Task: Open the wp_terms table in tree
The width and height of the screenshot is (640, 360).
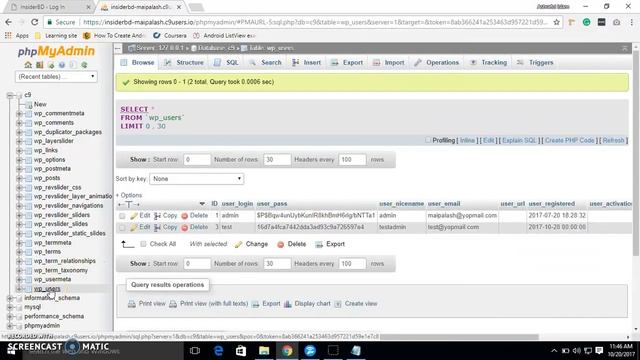Action: (x=47, y=252)
